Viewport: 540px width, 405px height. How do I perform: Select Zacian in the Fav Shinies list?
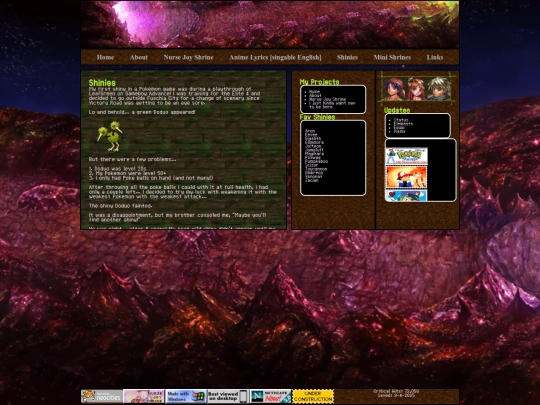tap(312, 180)
